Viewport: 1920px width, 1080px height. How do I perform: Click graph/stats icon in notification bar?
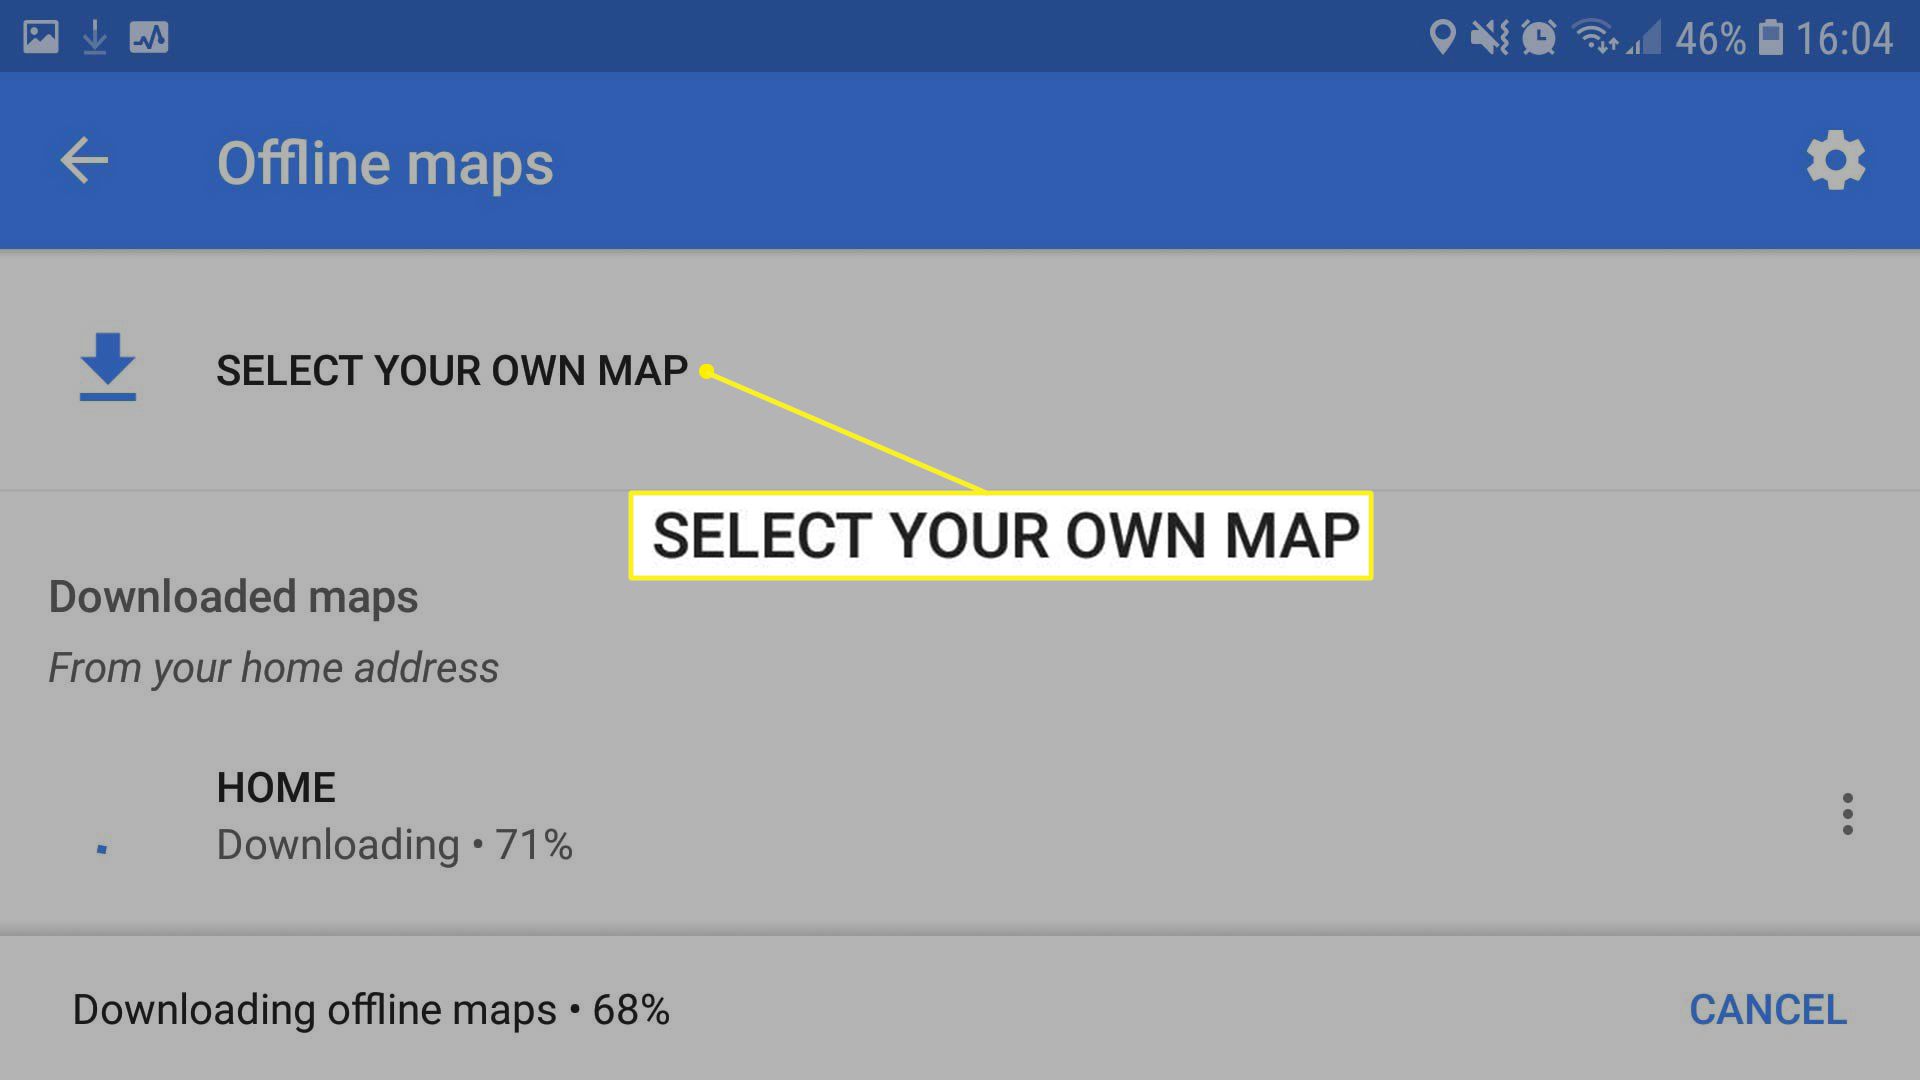point(148,36)
